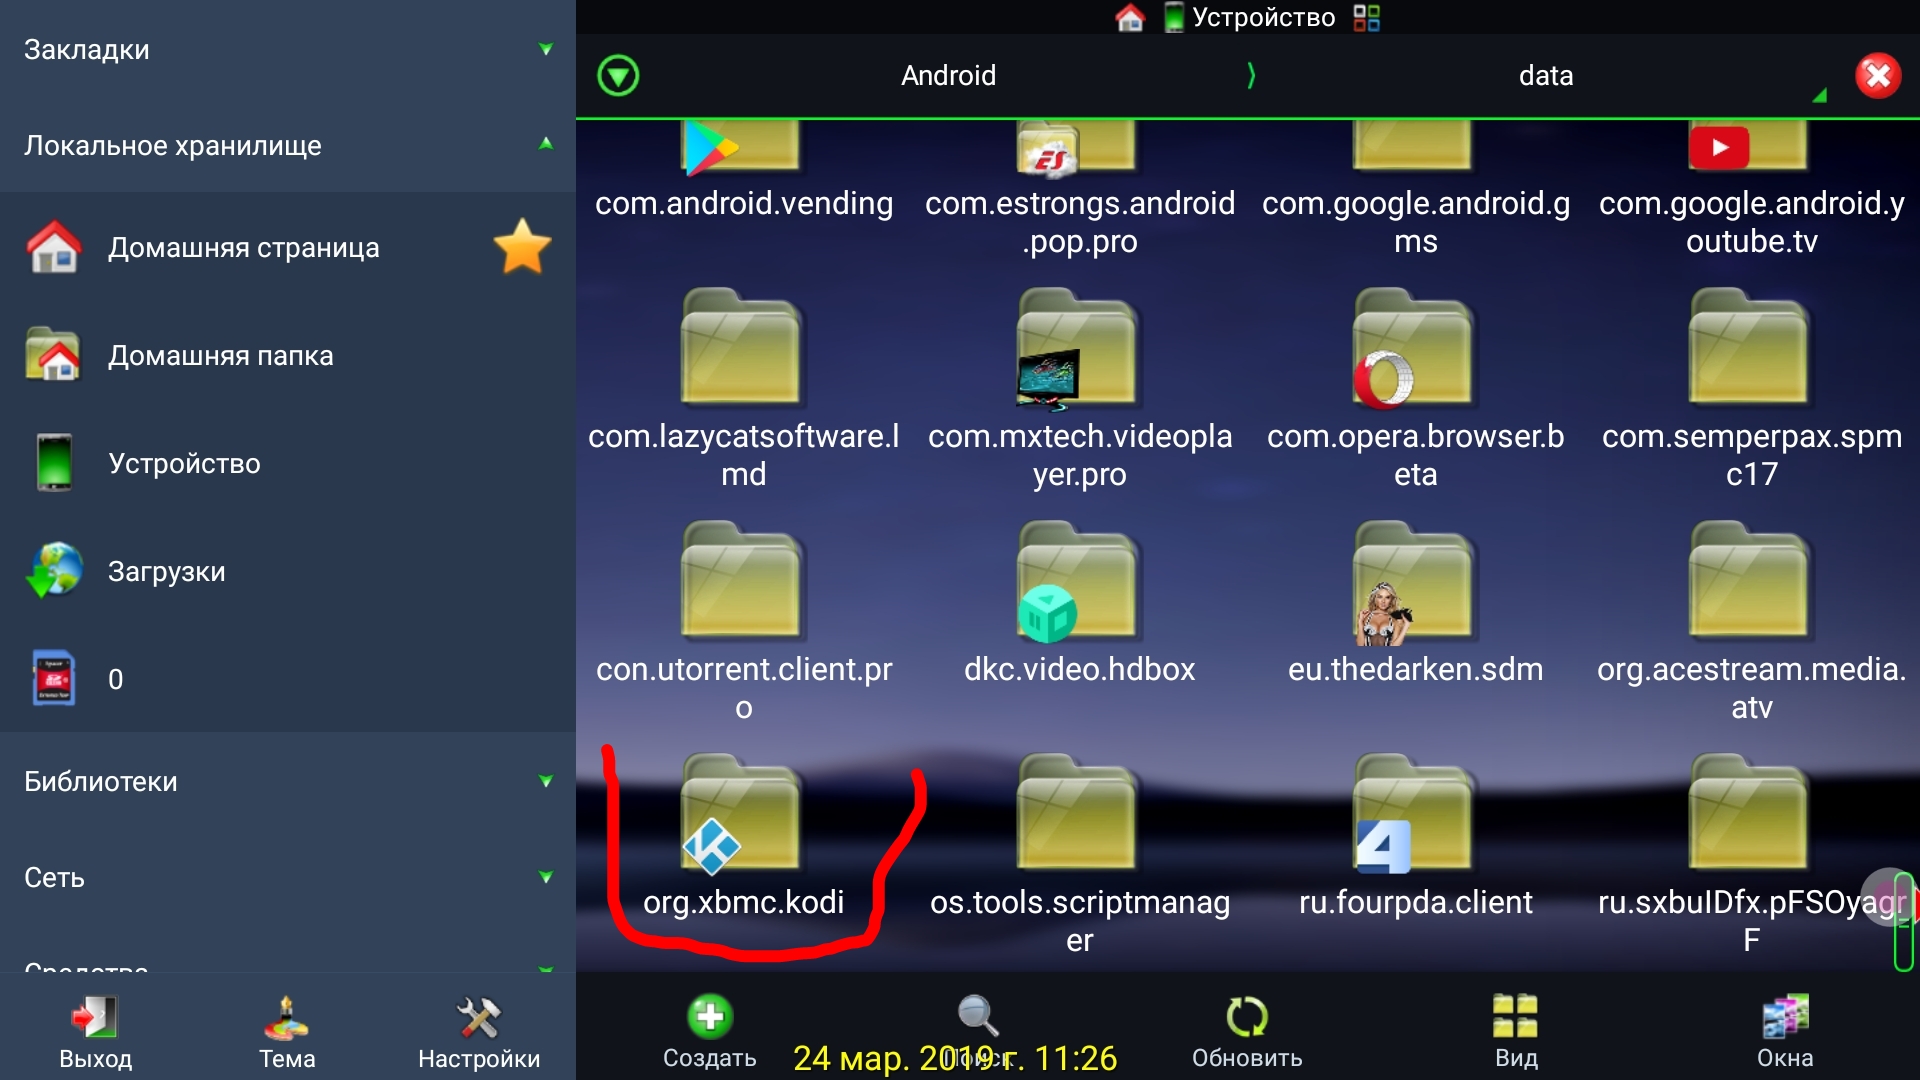
Task: Select Устройство in the sidebar
Action: tap(288, 463)
